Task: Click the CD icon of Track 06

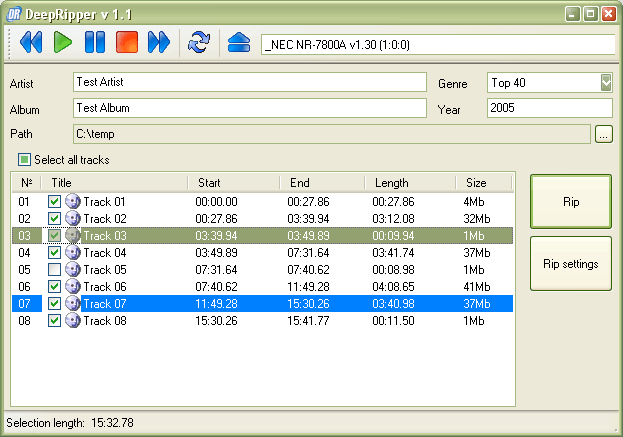Action: pyautogui.click(x=73, y=286)
